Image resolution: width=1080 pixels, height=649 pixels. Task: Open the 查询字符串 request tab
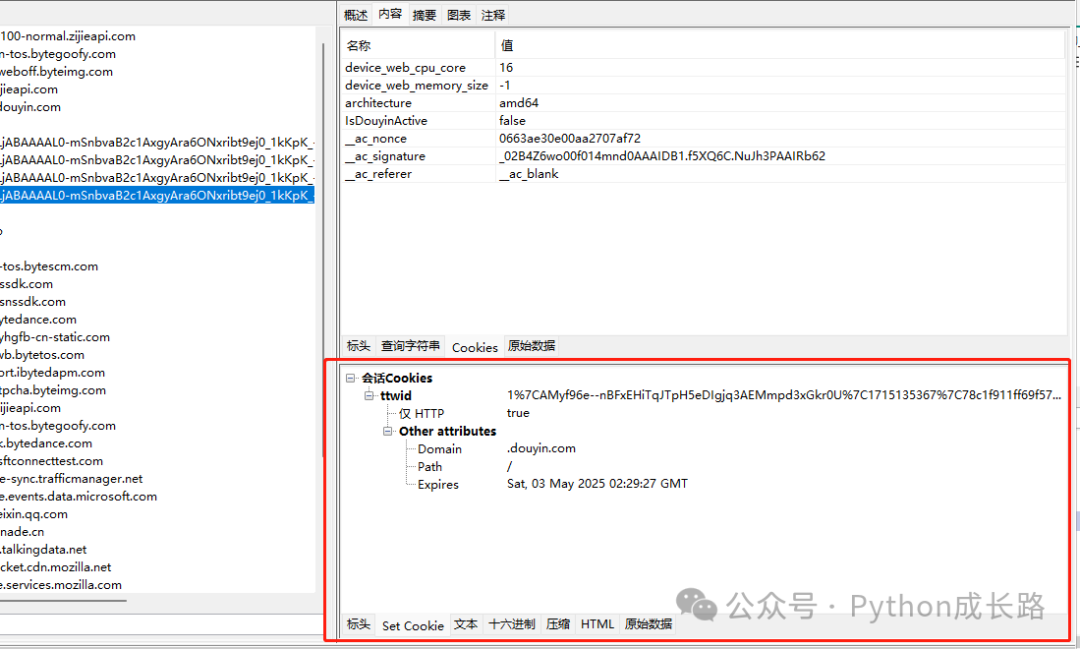click(x=411, y=346)
